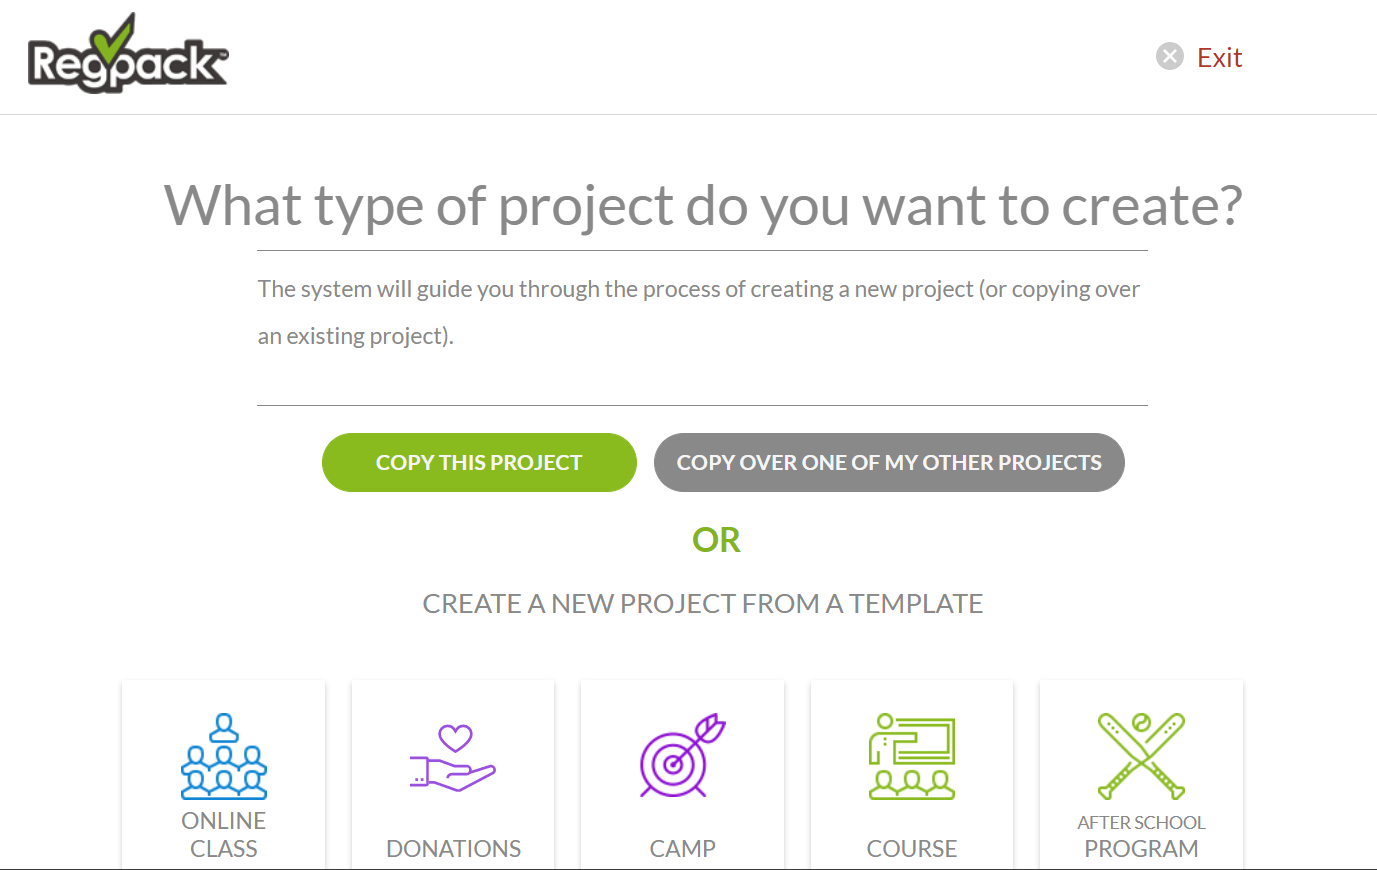The image size is (1377, 870).
Task: Select the Donations hand with heart icon
Action: point(453,758)
